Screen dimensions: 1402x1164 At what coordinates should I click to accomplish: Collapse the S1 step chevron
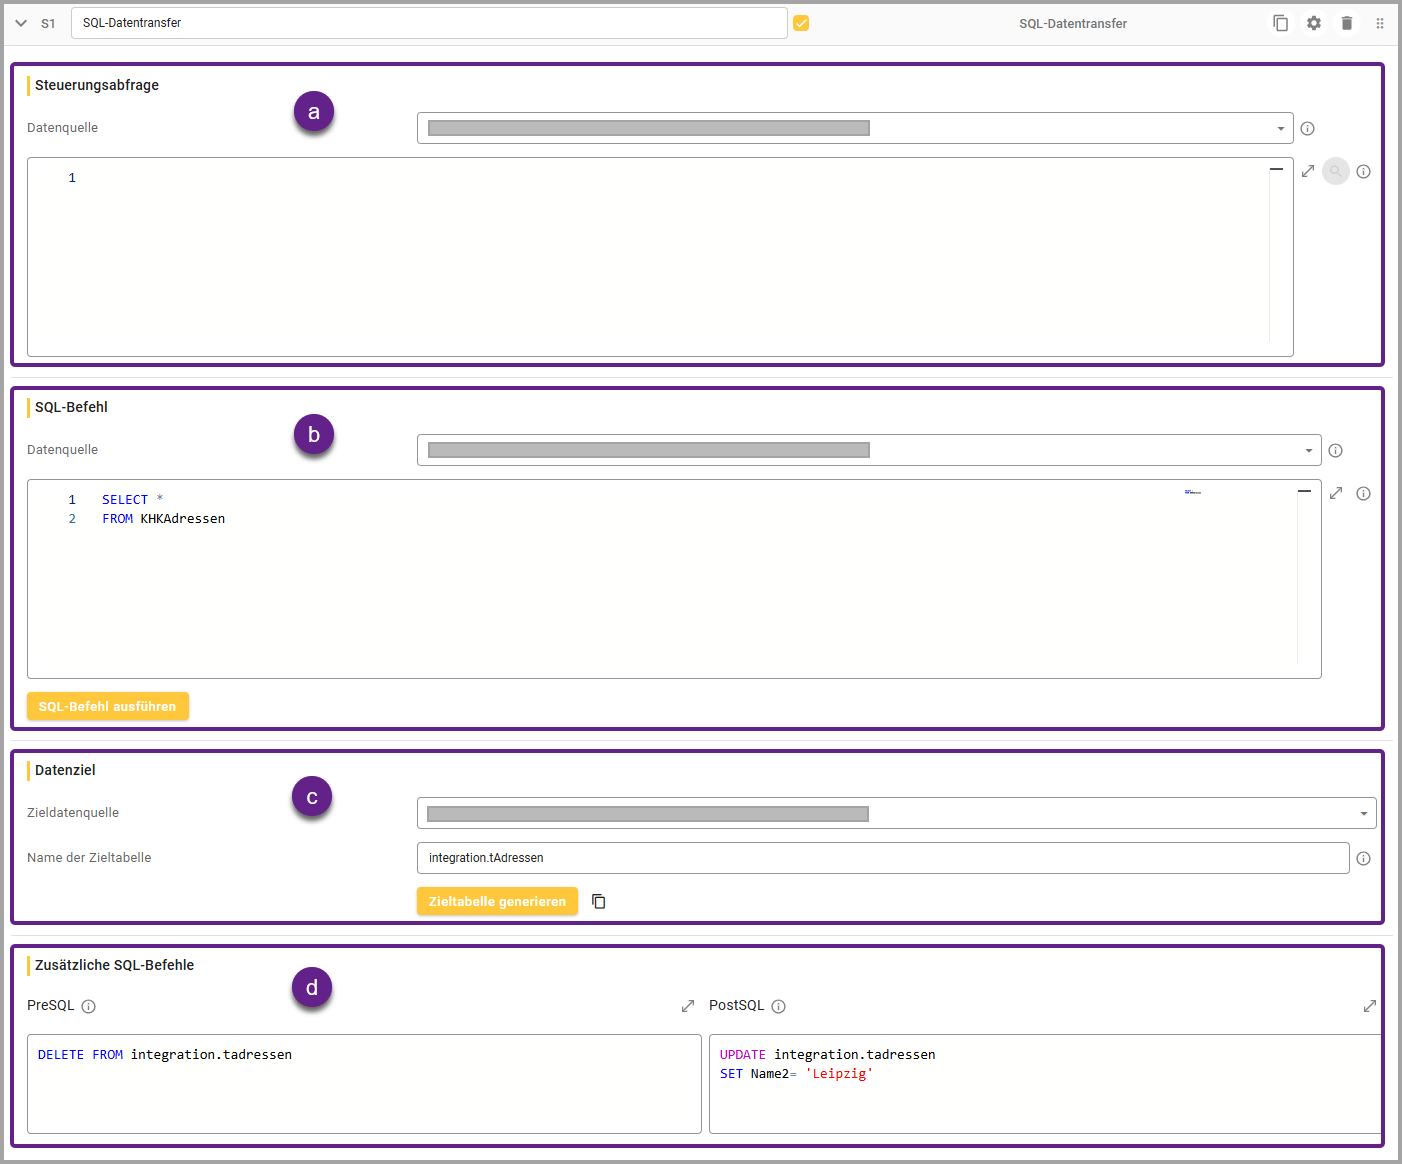(21, 23)
